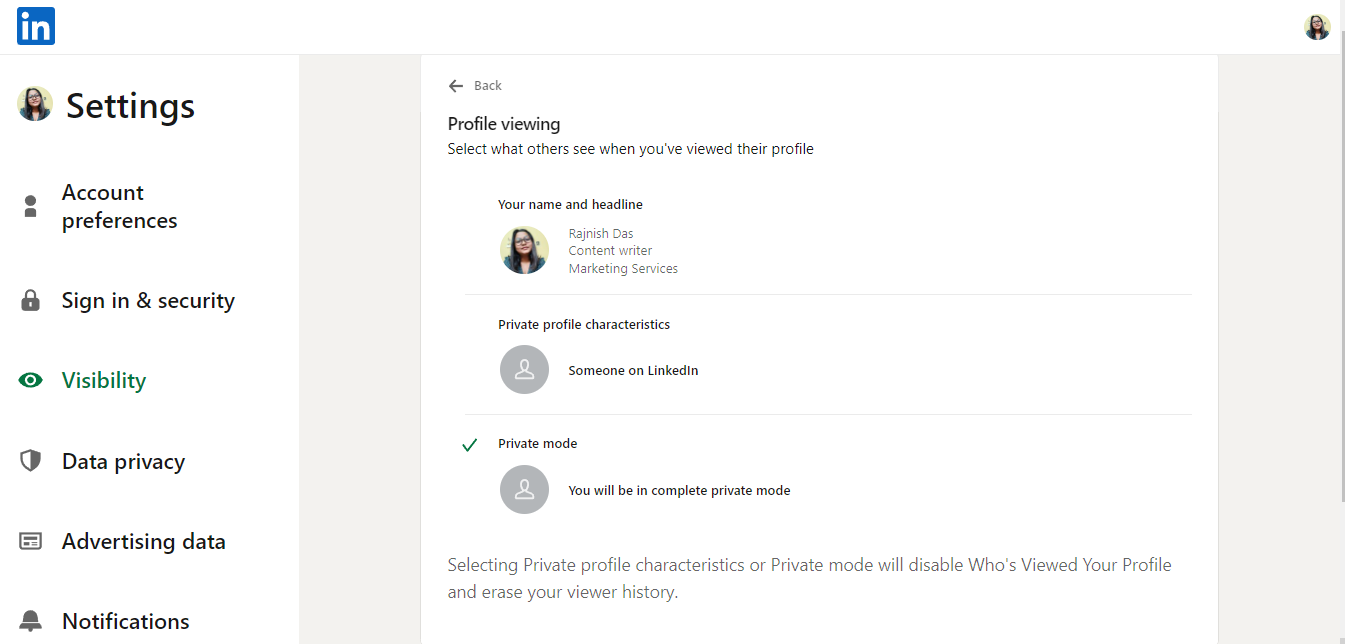Click the Back arrow icon
Screen dimensions: 1345x644
tap(456, 85)
